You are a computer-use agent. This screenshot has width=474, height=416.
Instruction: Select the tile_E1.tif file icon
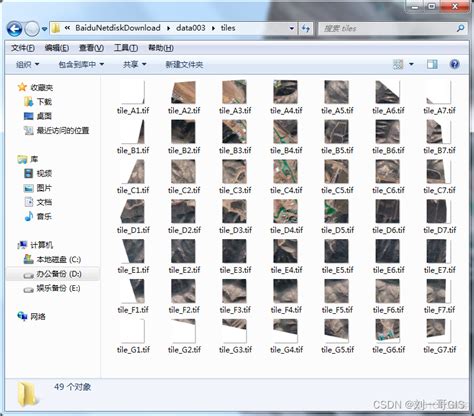133,251
